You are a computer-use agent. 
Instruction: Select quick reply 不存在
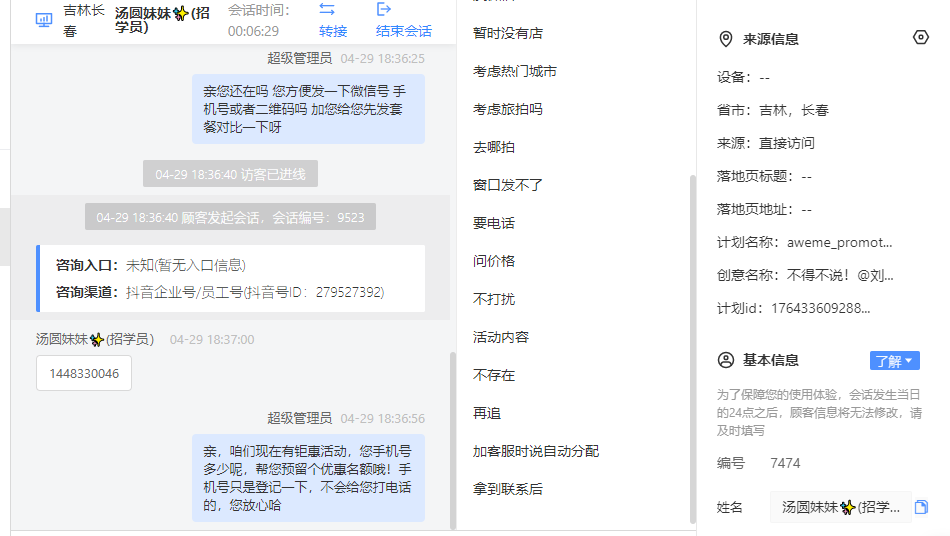click(494, 376)
